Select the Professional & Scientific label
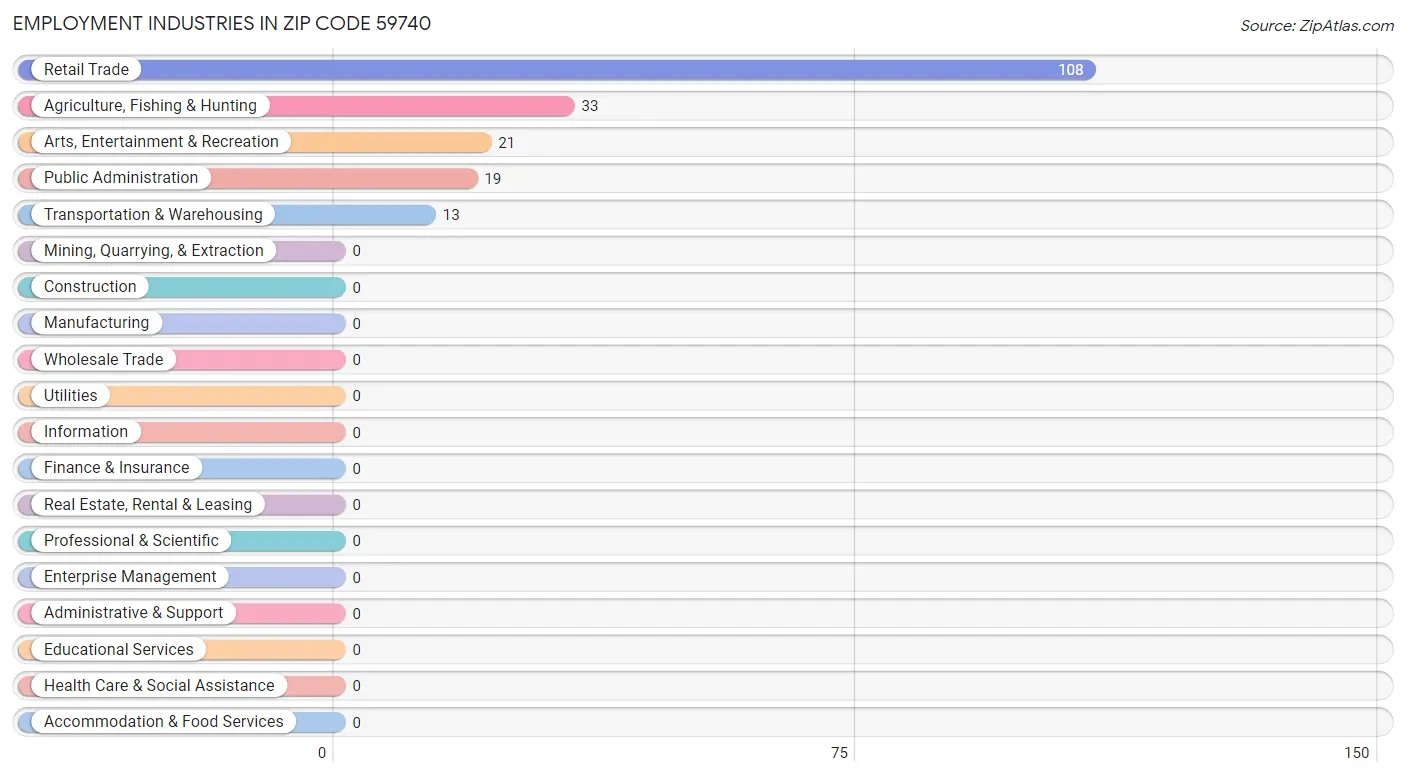Image resolution: width=1406 pixels, height=777 pixels. click(x=131, y=541)
